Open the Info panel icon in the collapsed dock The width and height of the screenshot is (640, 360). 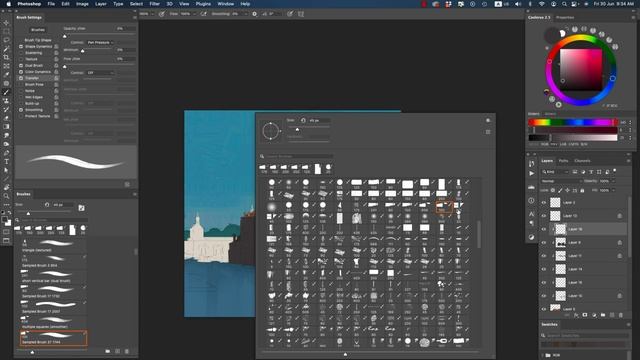pos(531,200)
